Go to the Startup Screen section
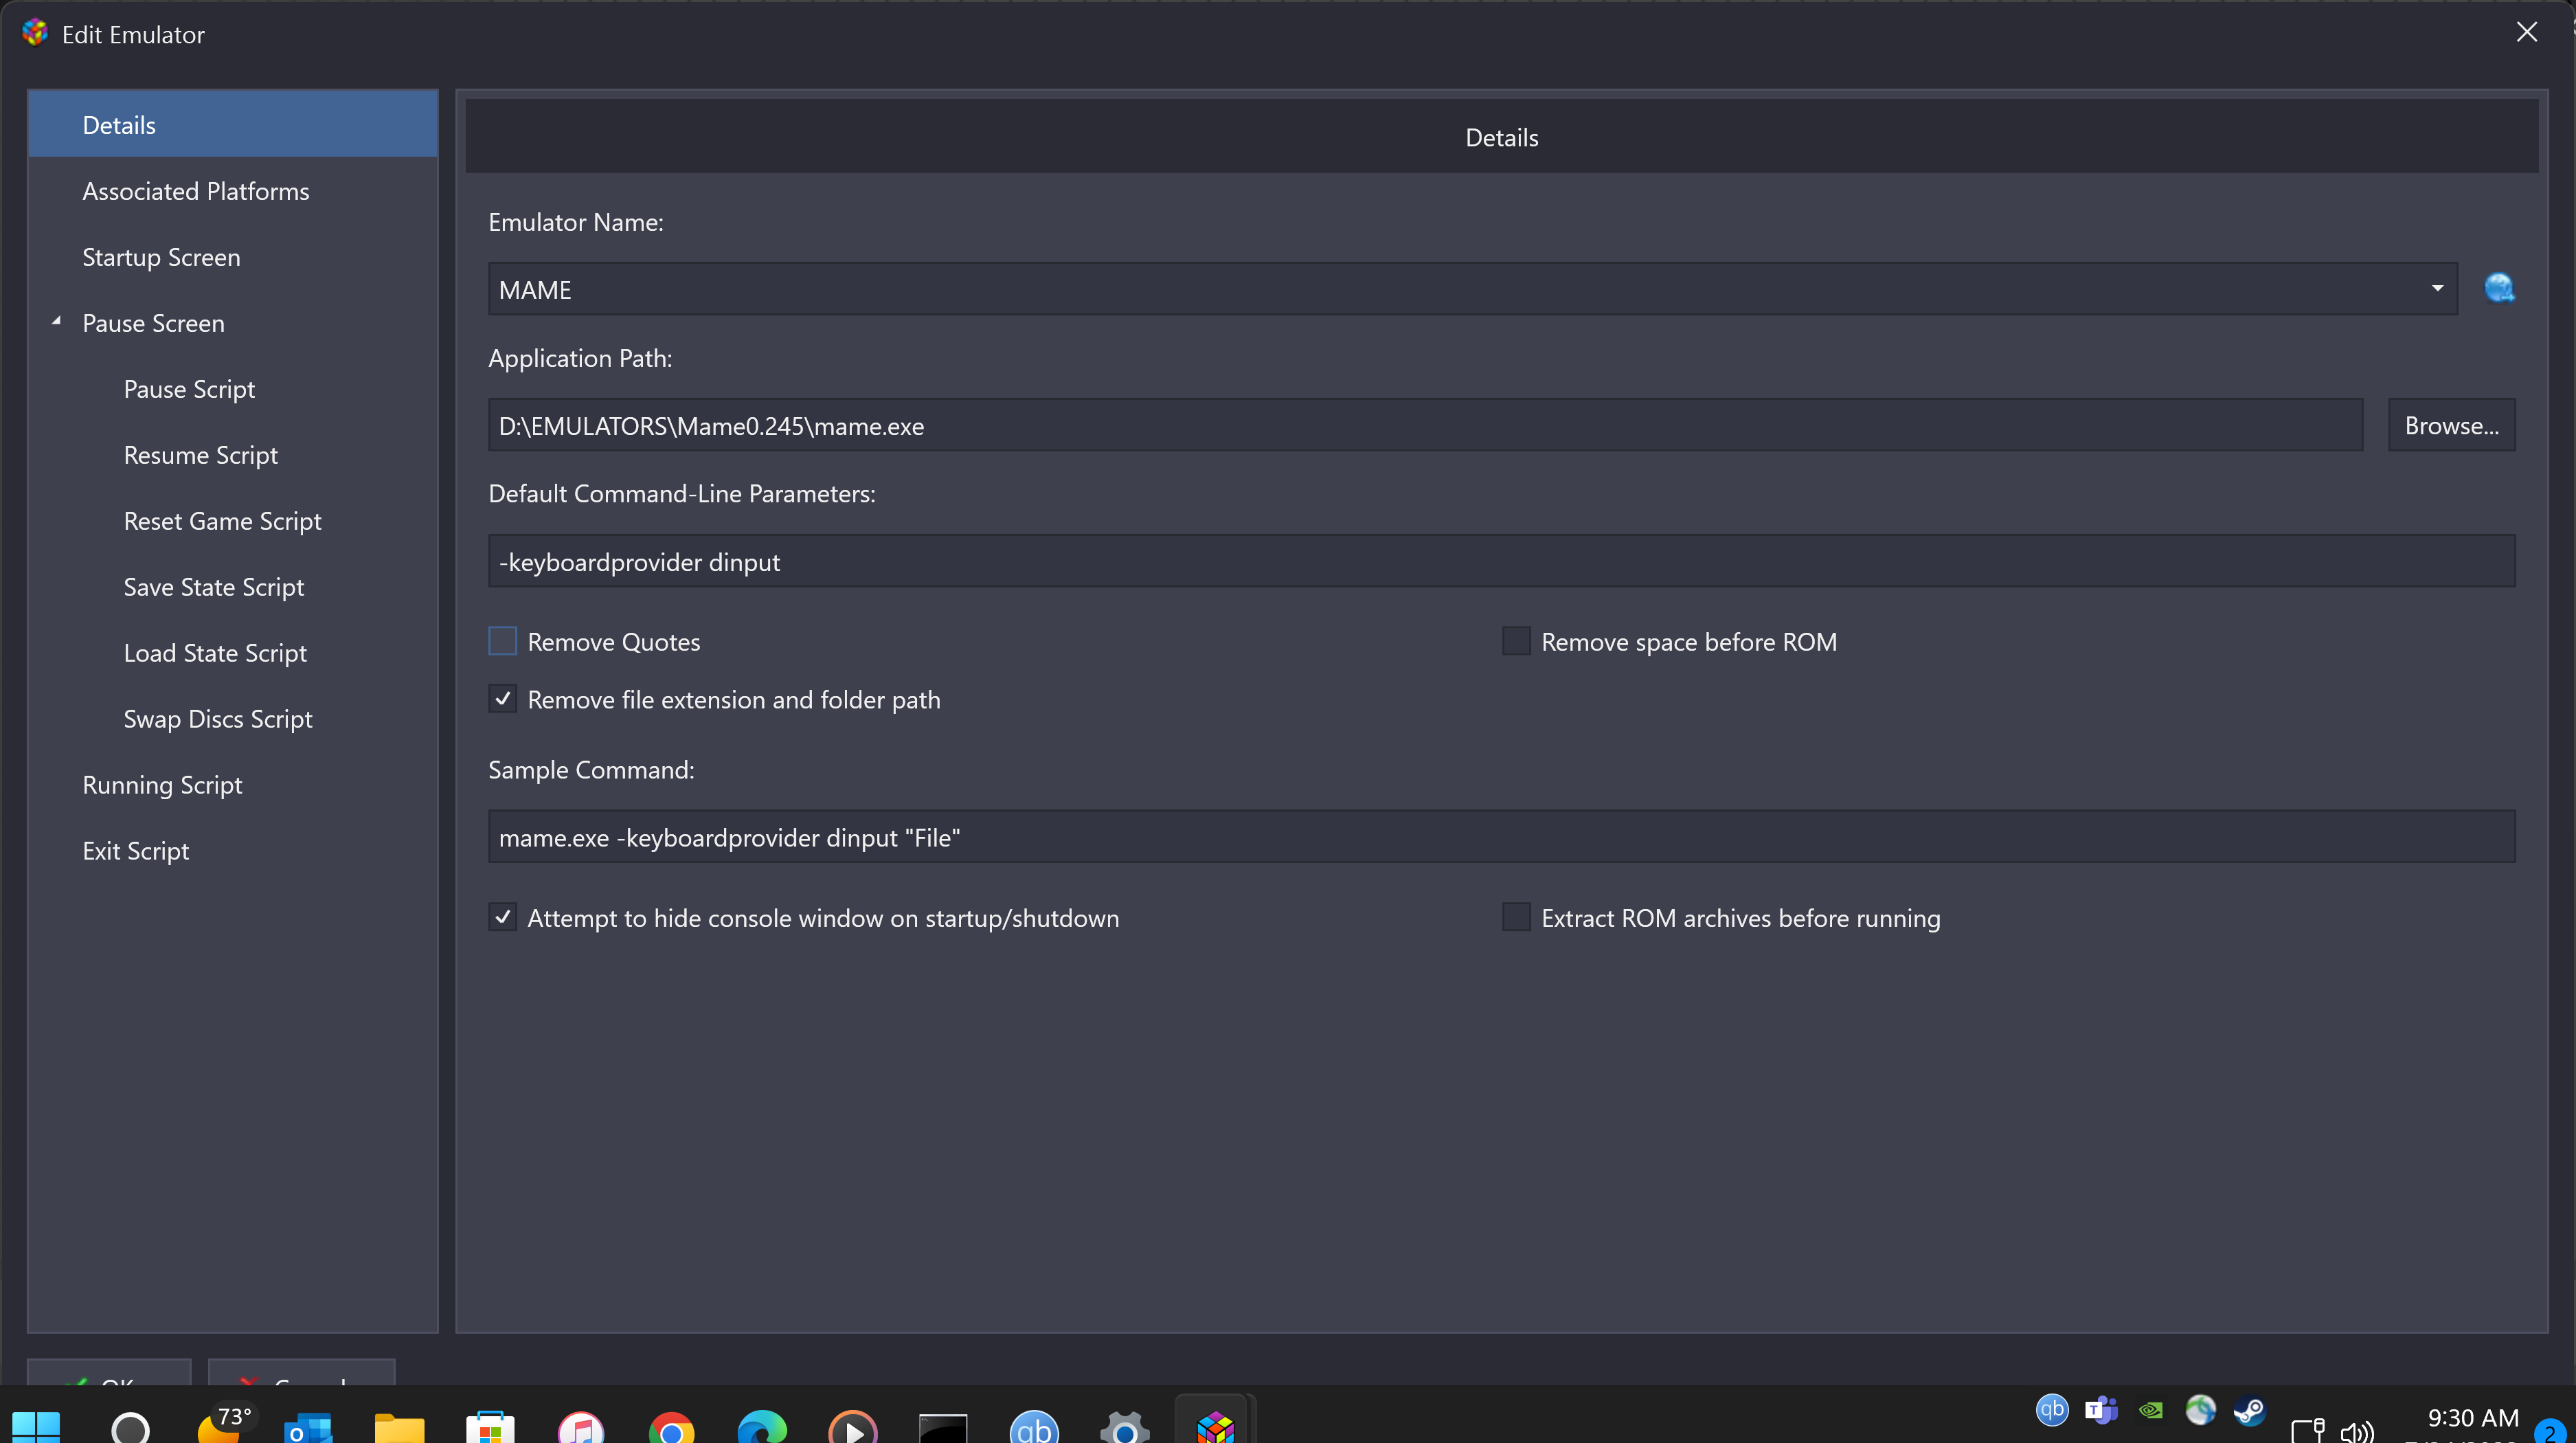Viewport: 2576px width, 1443px height. tap(161, 257)
